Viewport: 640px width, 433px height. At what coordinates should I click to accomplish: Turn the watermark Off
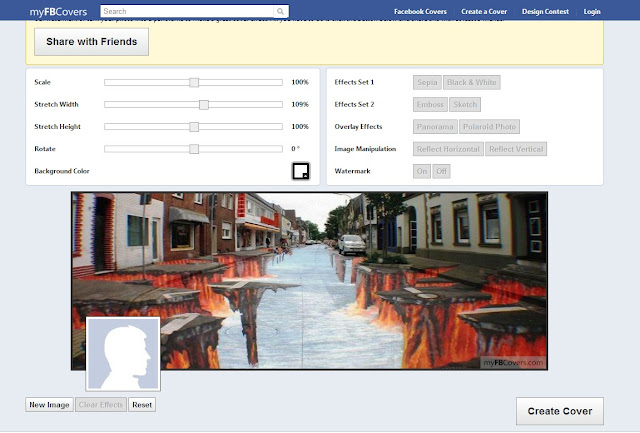(441, 171)
